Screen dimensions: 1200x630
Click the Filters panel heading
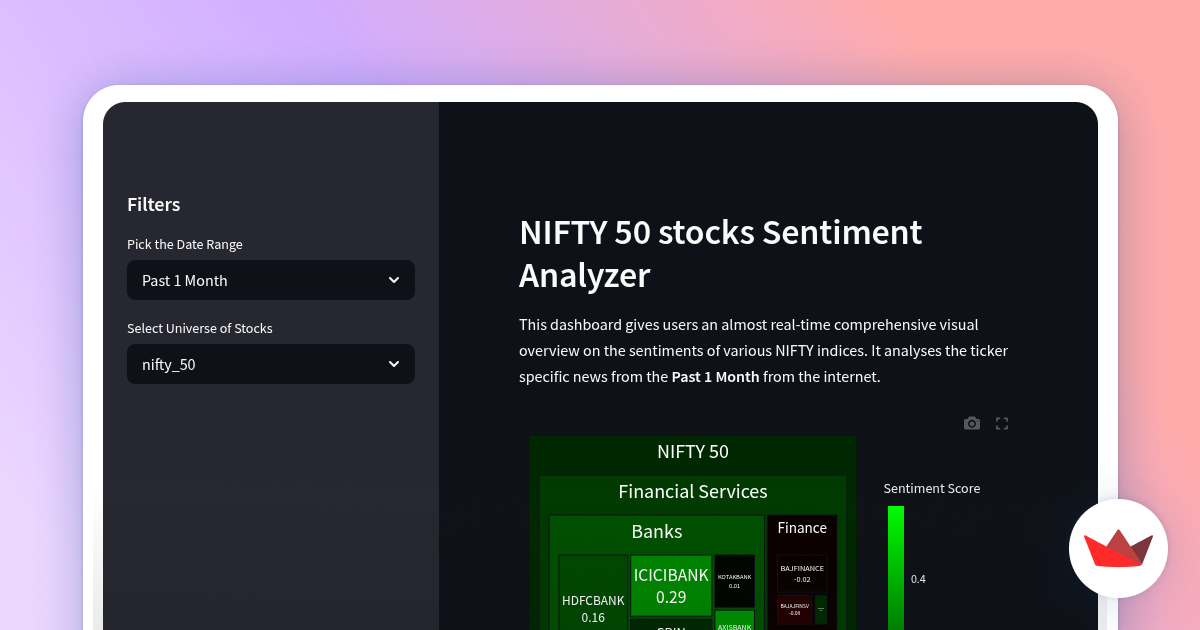click(x=153, y=204)
